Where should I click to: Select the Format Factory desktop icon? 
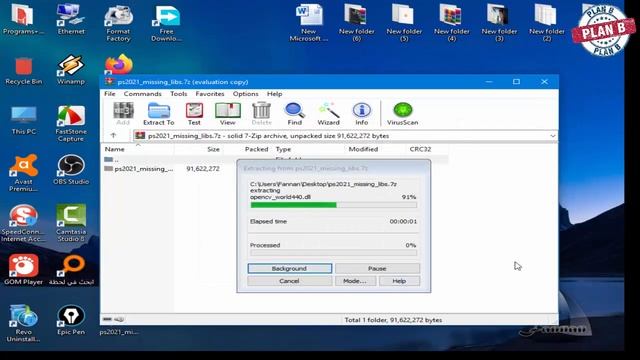pyautogui.click(x=118, y=23)
